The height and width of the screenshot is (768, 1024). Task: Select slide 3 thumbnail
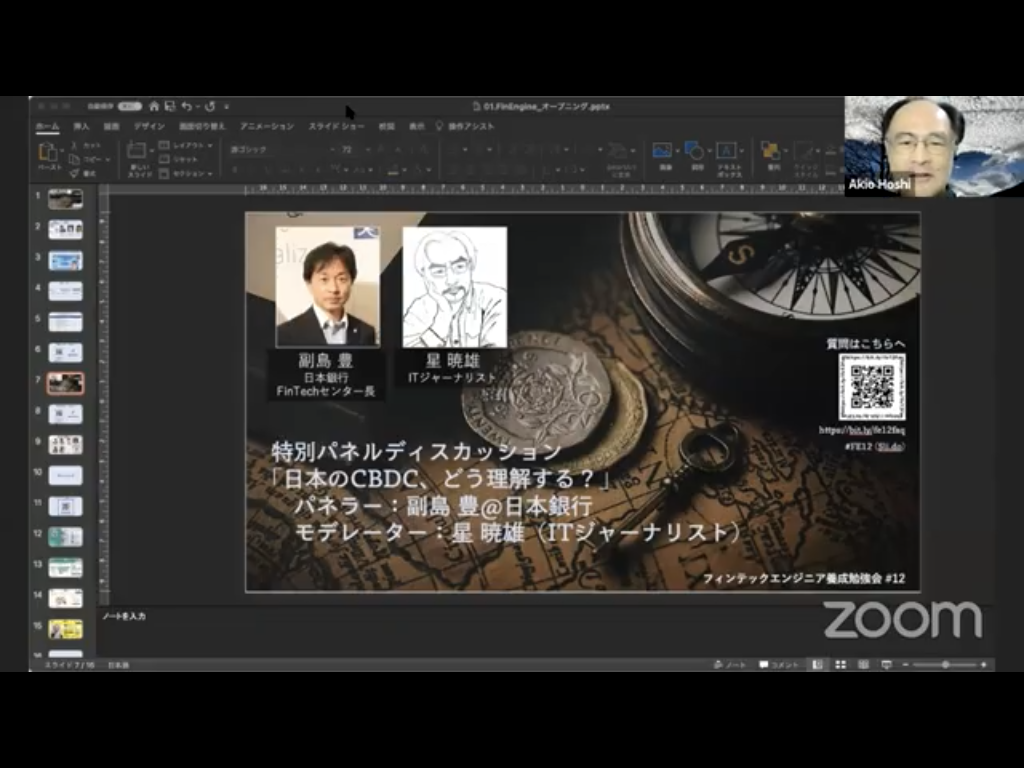[x=65, y=260]
